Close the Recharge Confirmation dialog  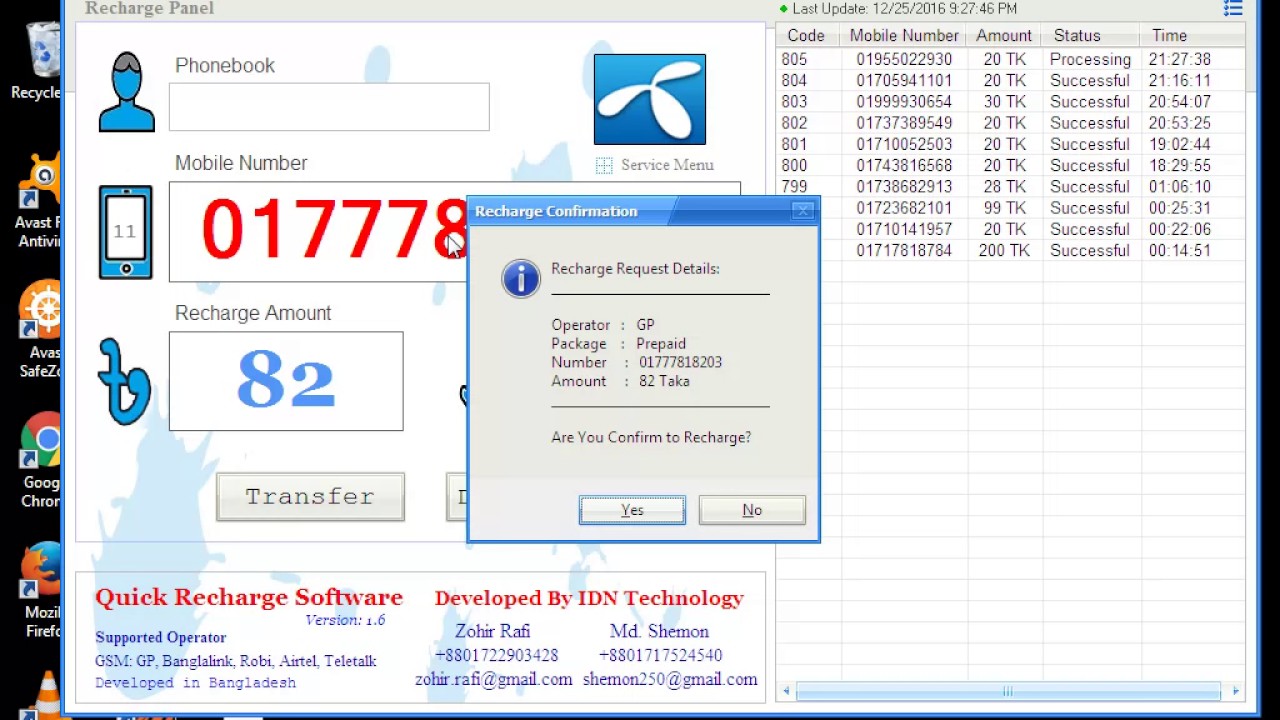tap(802, 211)
